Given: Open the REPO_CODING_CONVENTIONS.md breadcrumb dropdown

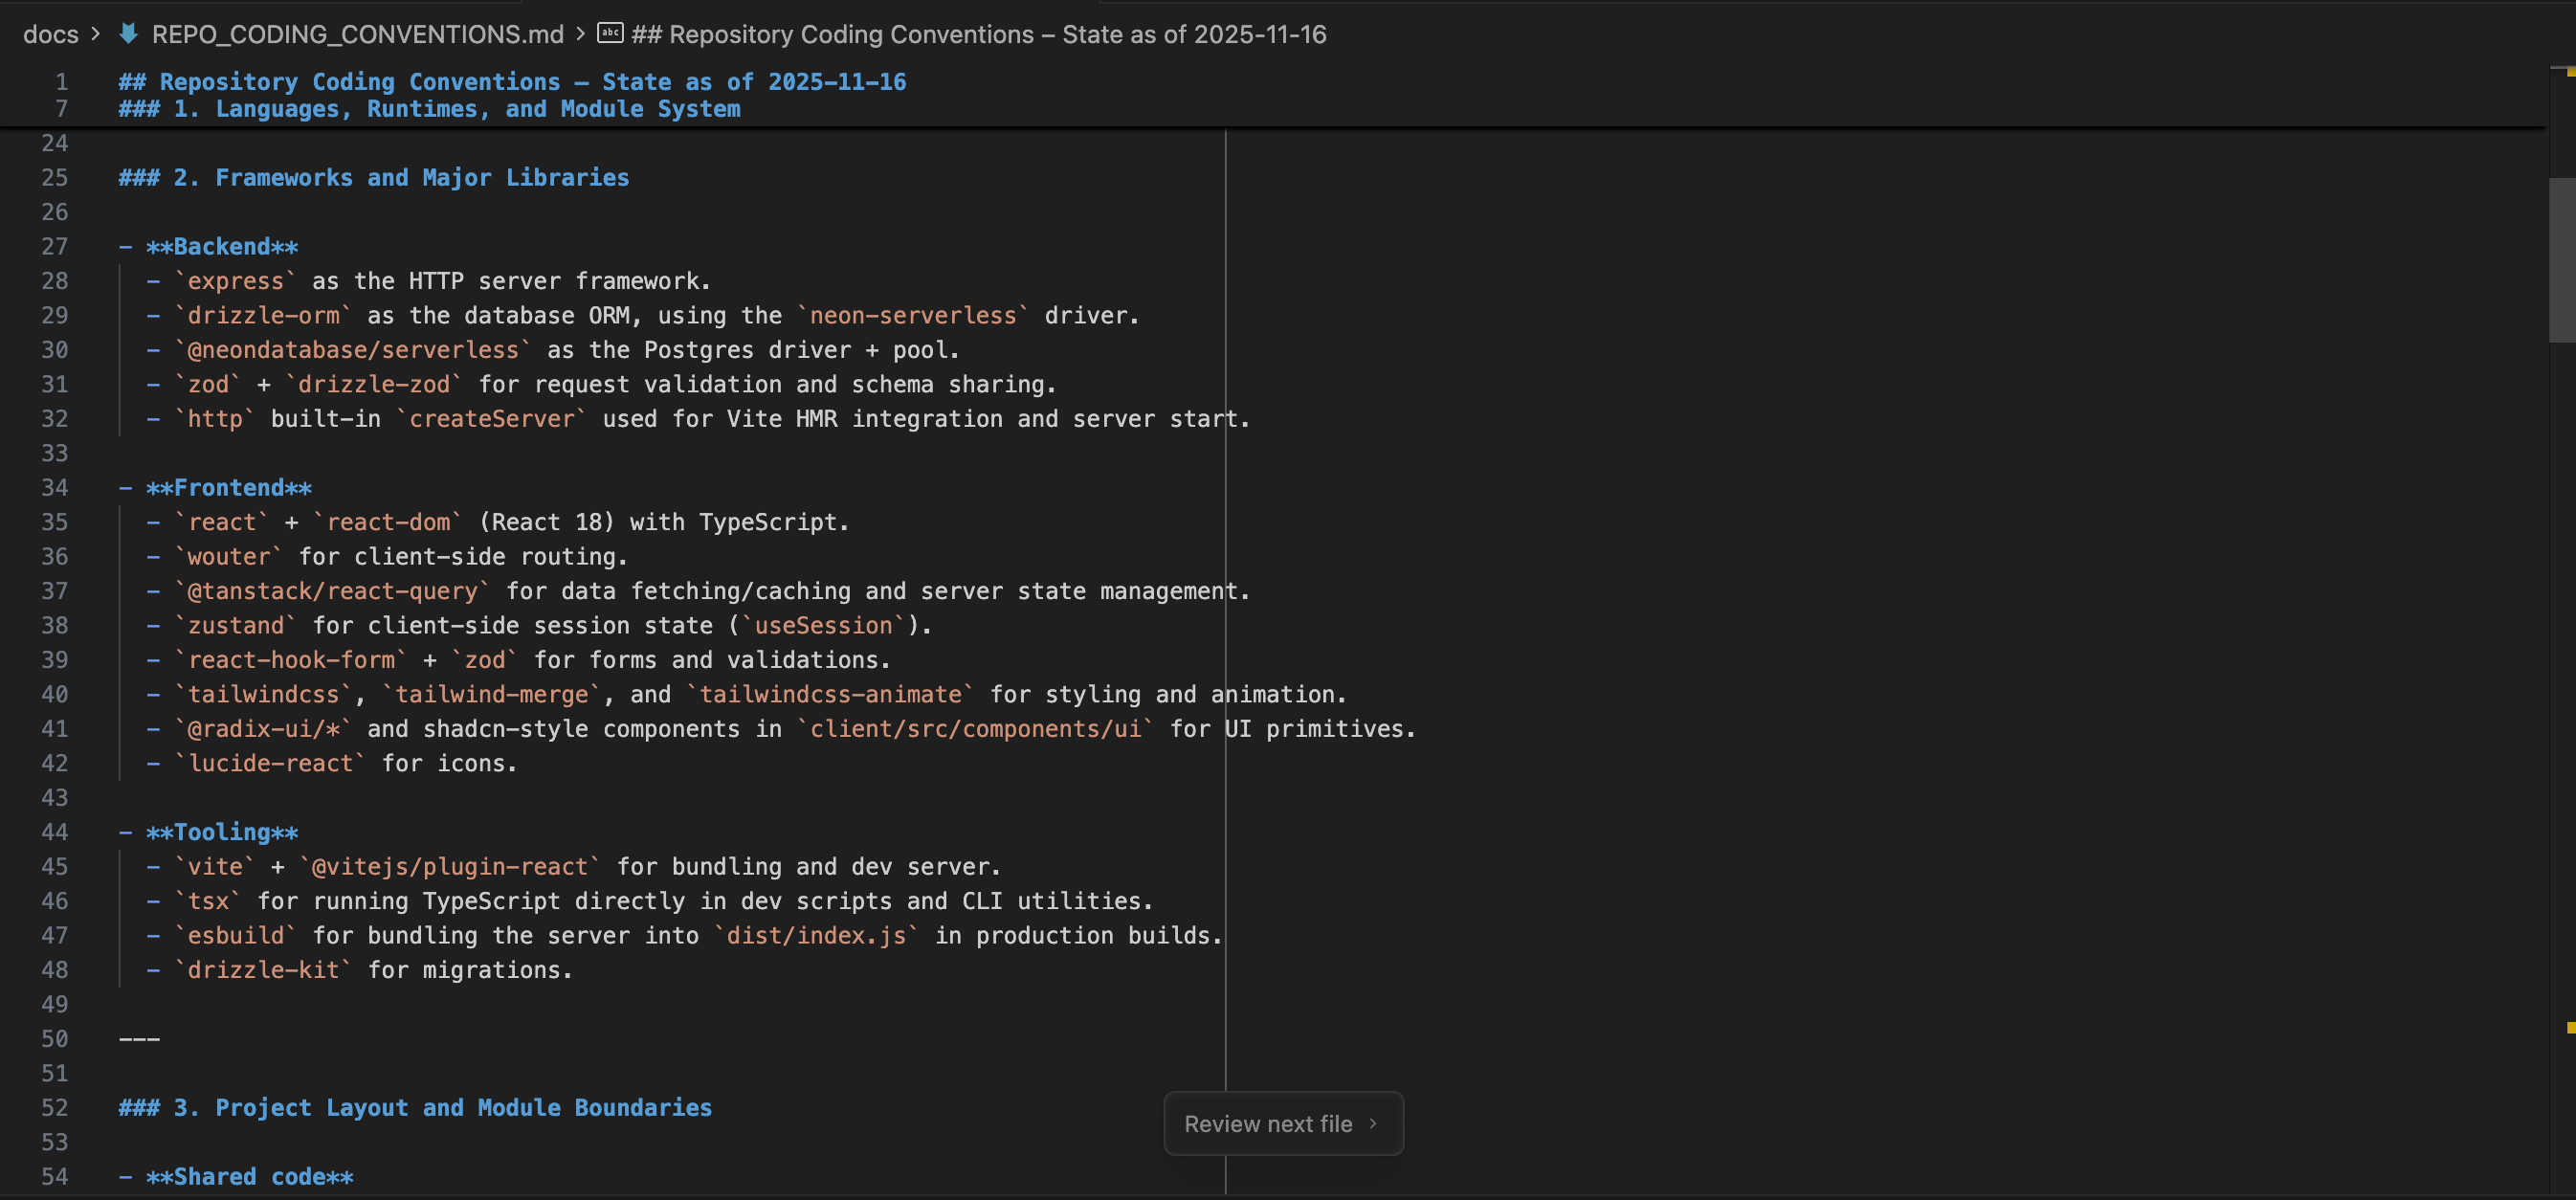Looking at the screenshot, I should (356, 33).
